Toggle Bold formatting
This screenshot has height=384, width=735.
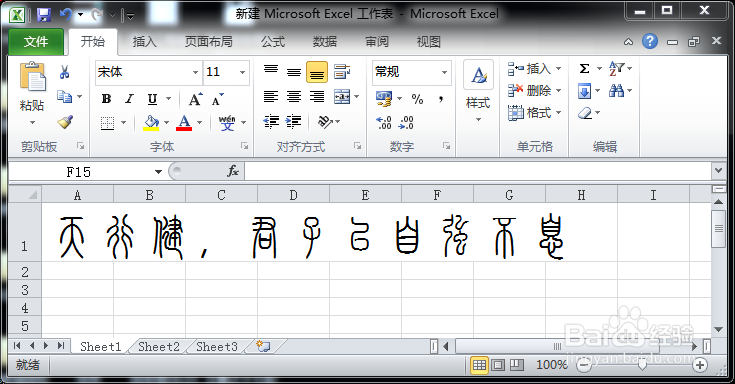click(x=106, y=99)
